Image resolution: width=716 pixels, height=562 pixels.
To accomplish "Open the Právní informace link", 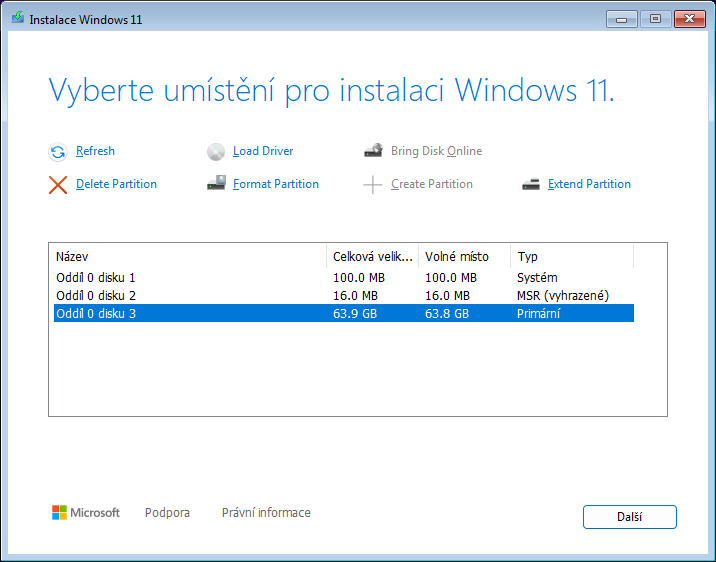I will click(x=266, y=512).
